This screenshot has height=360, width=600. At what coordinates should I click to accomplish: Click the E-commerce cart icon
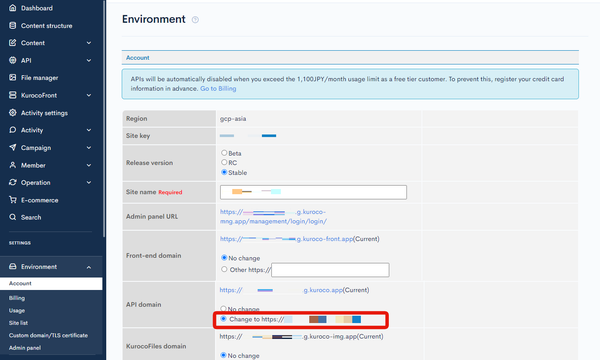(13, 200)
